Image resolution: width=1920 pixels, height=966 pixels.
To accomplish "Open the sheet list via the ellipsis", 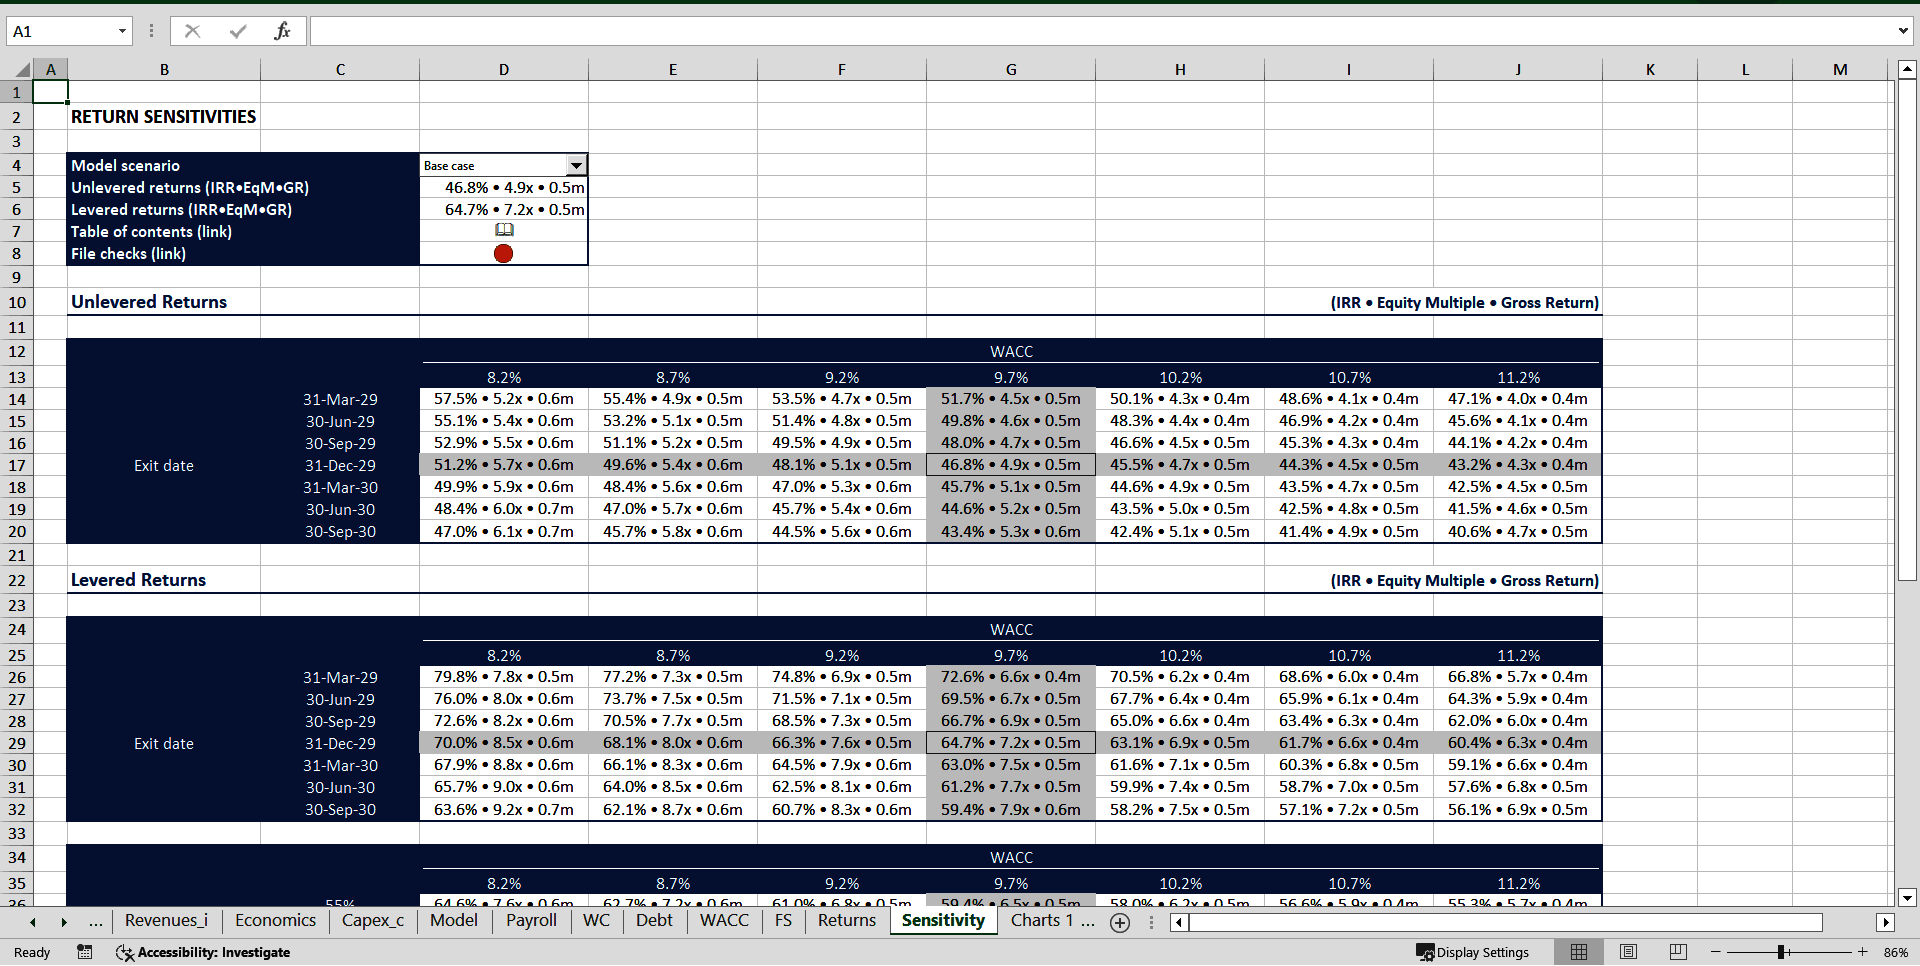I will click(x=96, y=922).
